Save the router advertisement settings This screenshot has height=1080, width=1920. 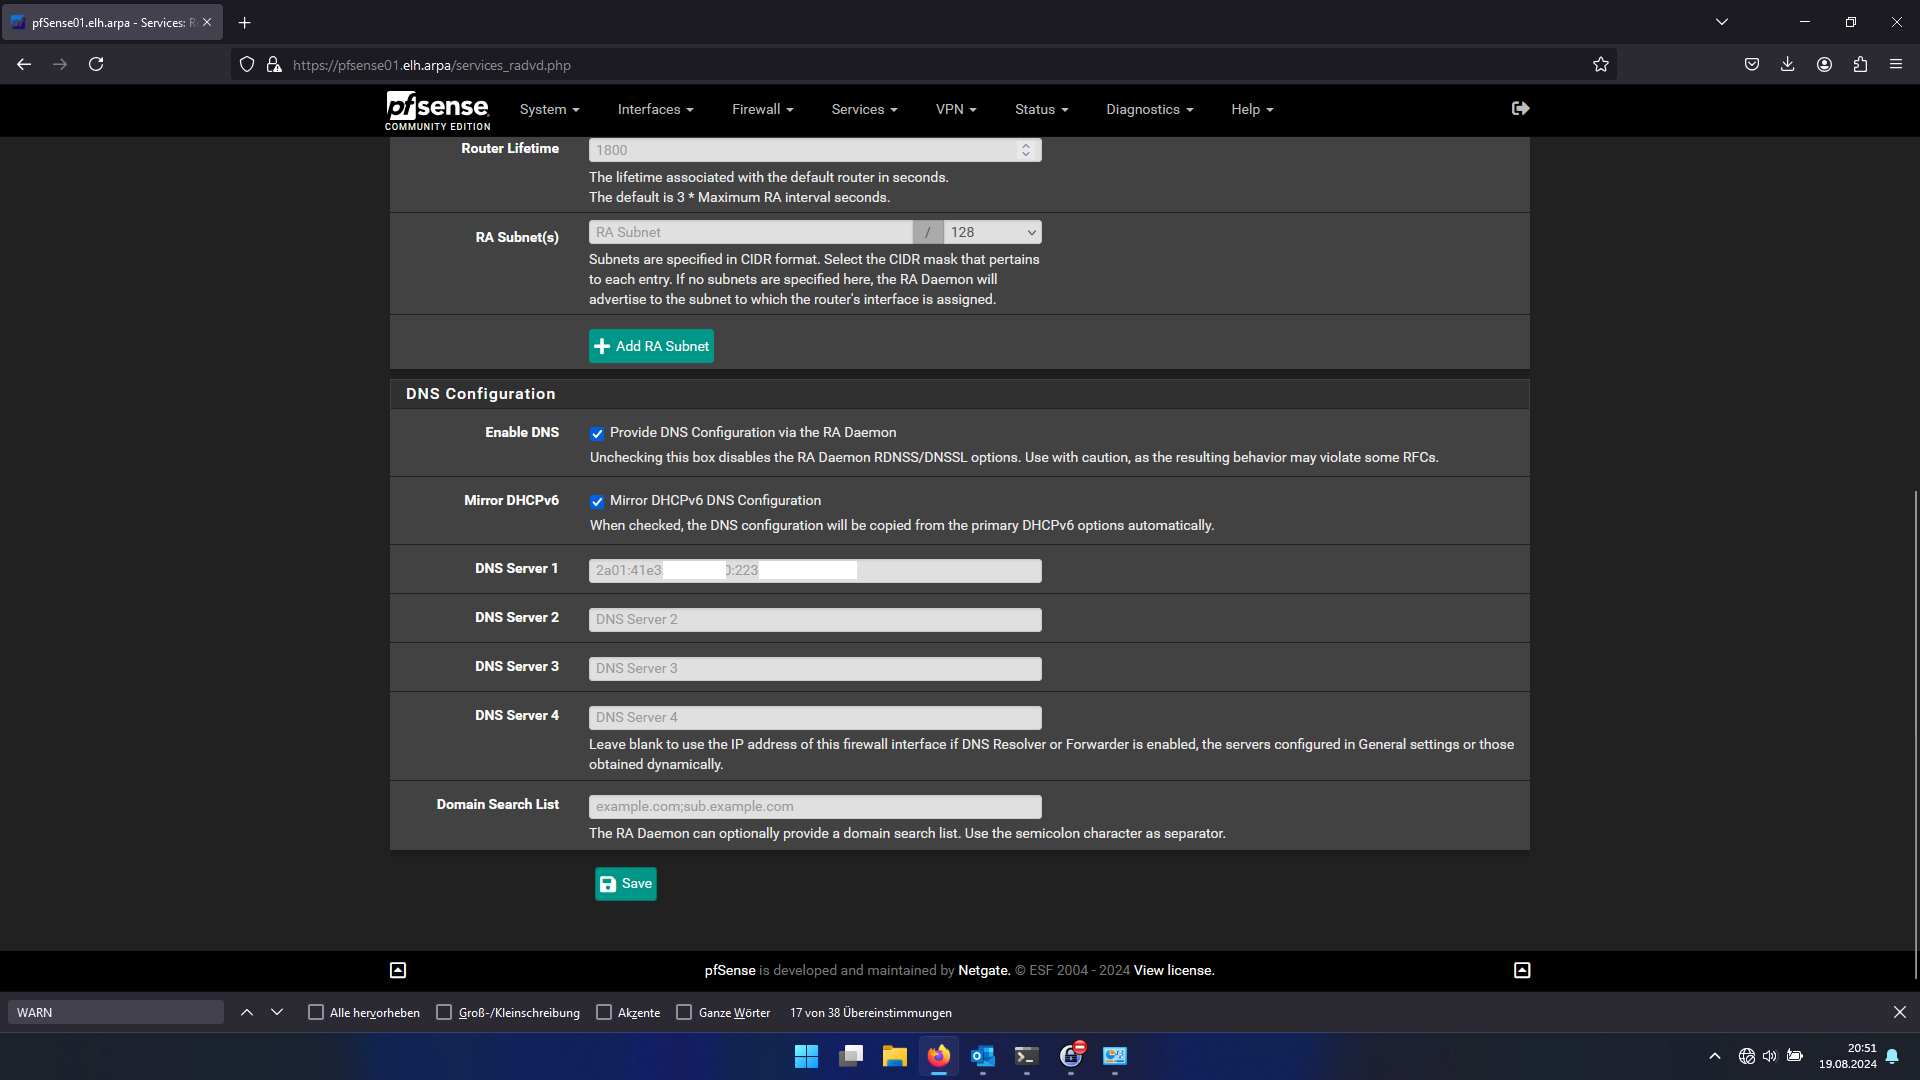click(626, 884)
